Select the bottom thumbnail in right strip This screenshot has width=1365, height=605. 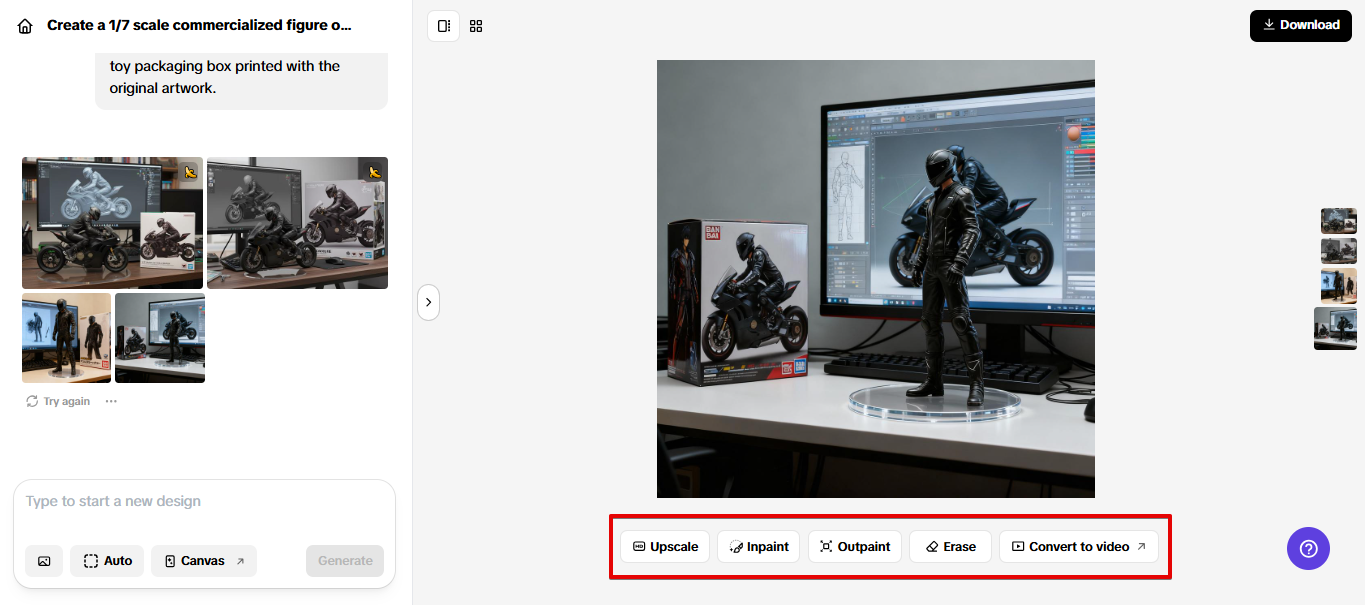click(1335, 328)
